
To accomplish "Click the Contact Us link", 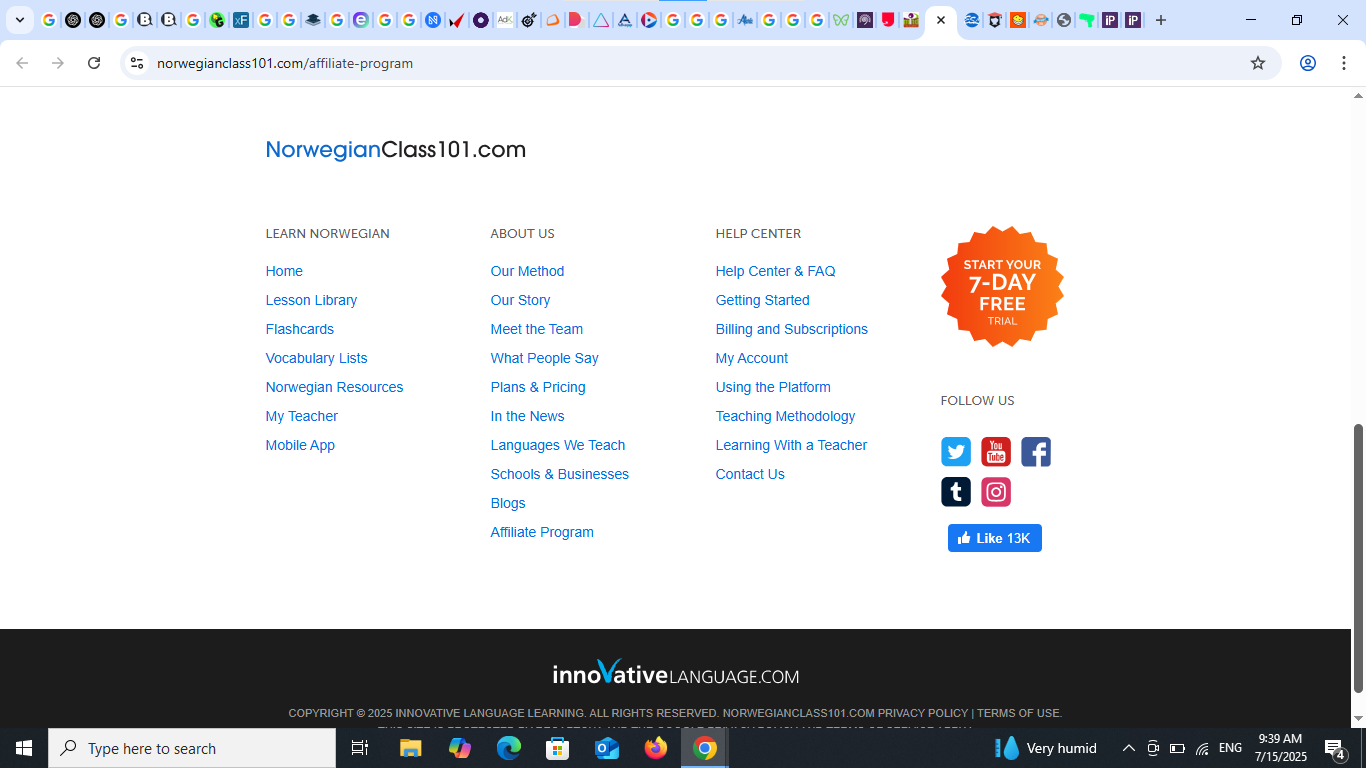I will (750, 474).
